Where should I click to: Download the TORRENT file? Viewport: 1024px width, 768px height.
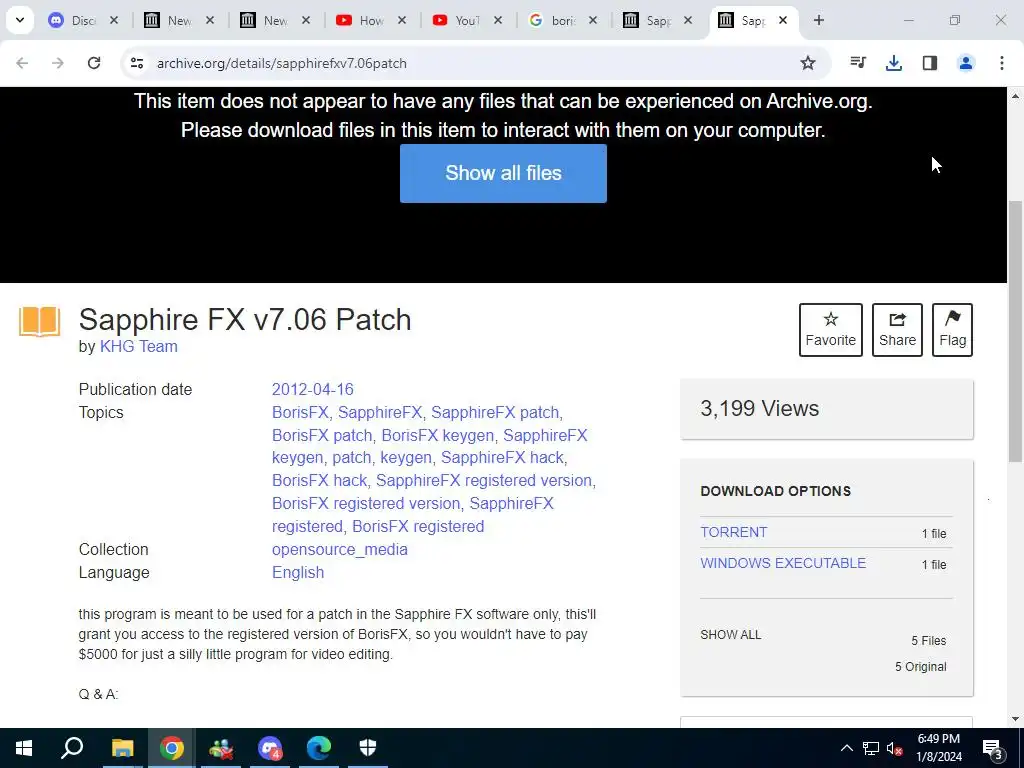point(733,532)
